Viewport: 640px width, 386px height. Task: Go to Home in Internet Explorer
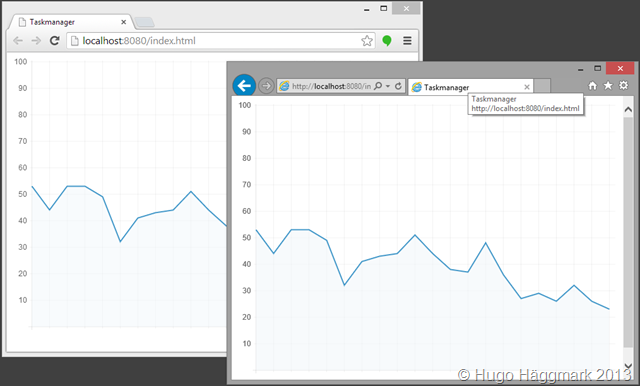point(592,85)
